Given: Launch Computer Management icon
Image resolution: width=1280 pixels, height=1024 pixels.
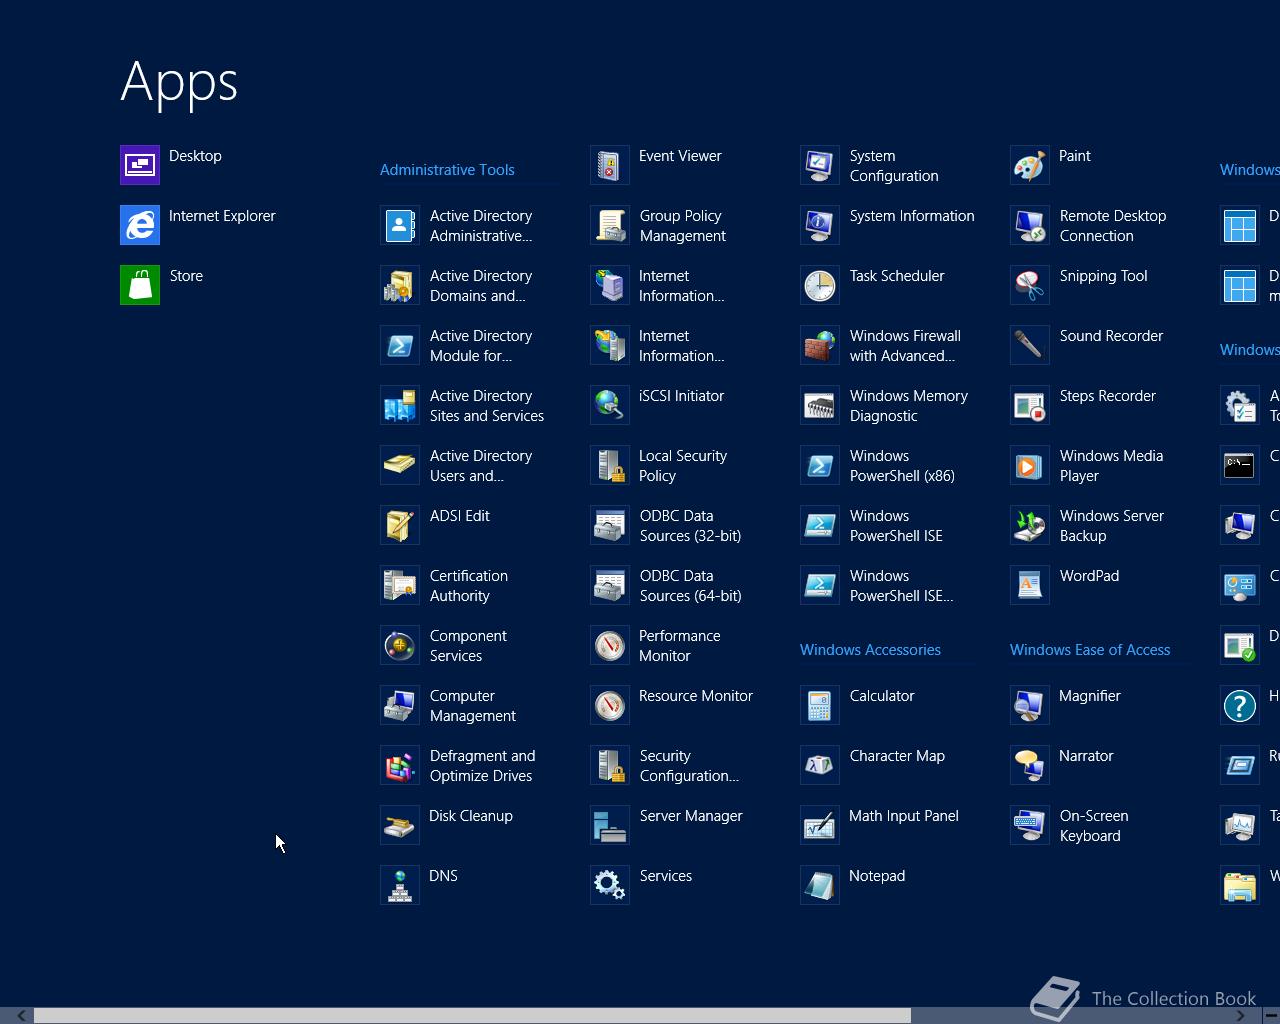Looking at the screenshot, I should (x=400, y=705).
